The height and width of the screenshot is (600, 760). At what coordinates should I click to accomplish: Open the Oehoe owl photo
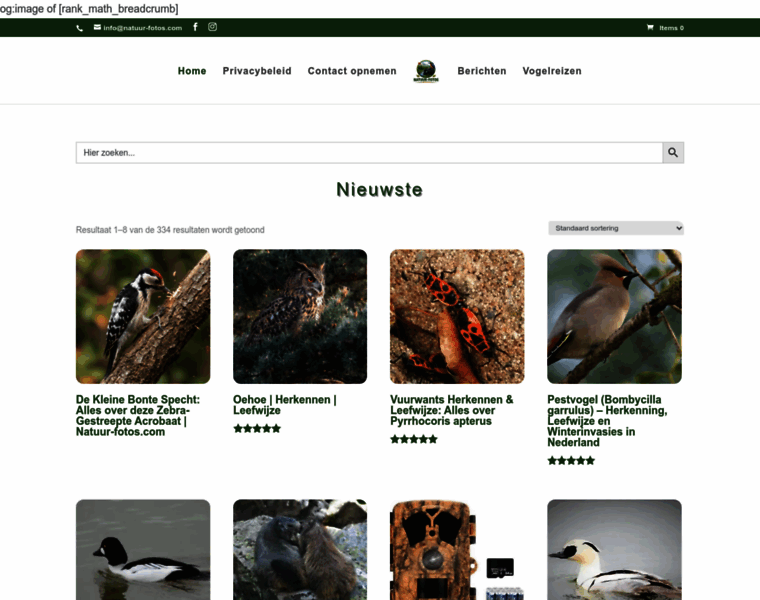tap(300, 316)
